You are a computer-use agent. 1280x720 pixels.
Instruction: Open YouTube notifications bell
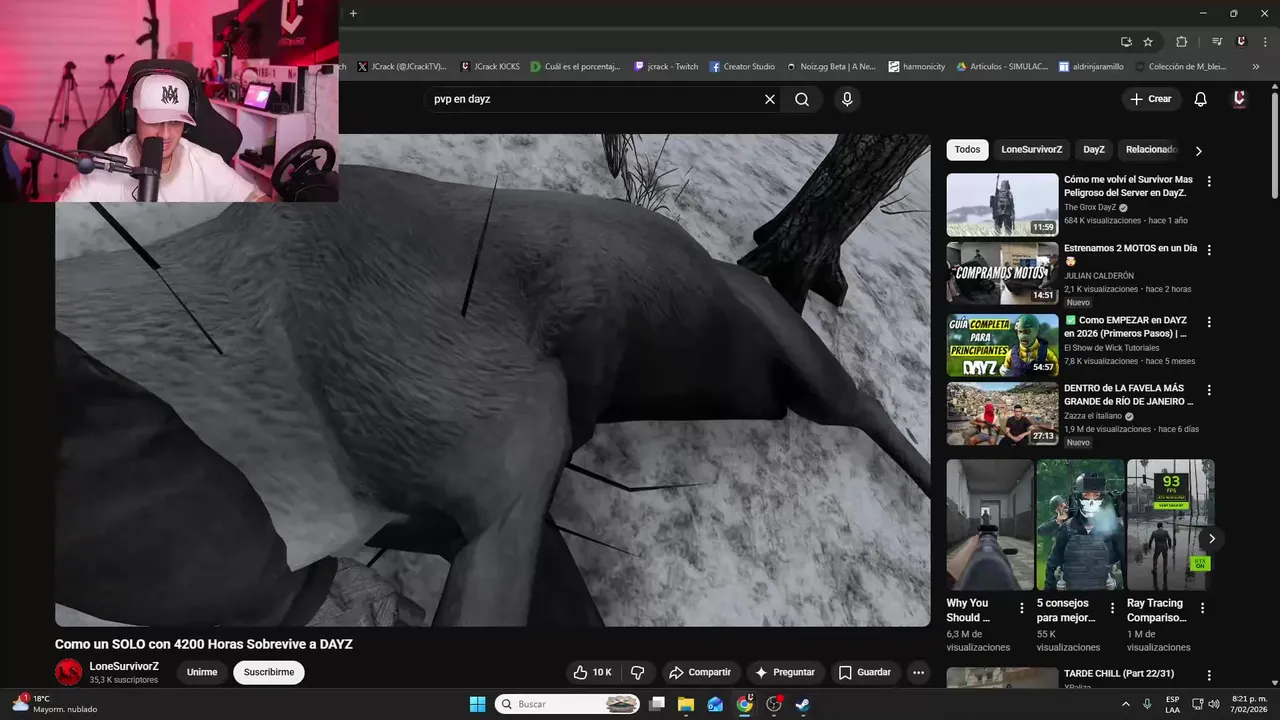[x=1201, y=99]
